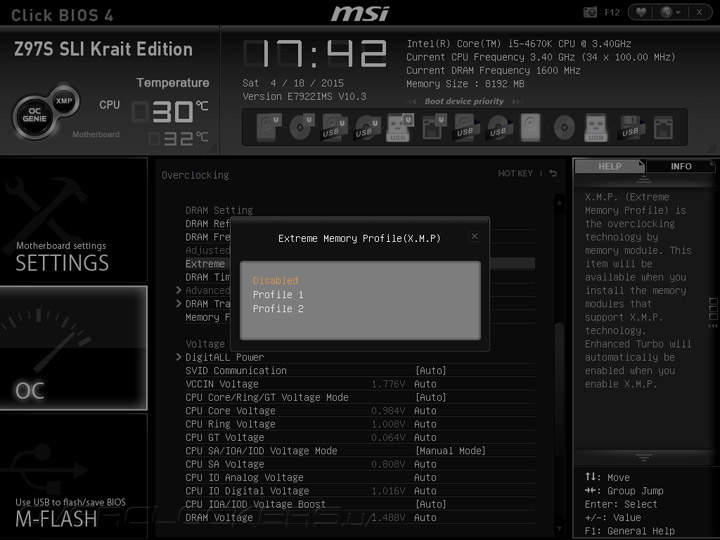Click the scroll-up arrow of settings list
The image size is (720, 540).
click(559, 202)
